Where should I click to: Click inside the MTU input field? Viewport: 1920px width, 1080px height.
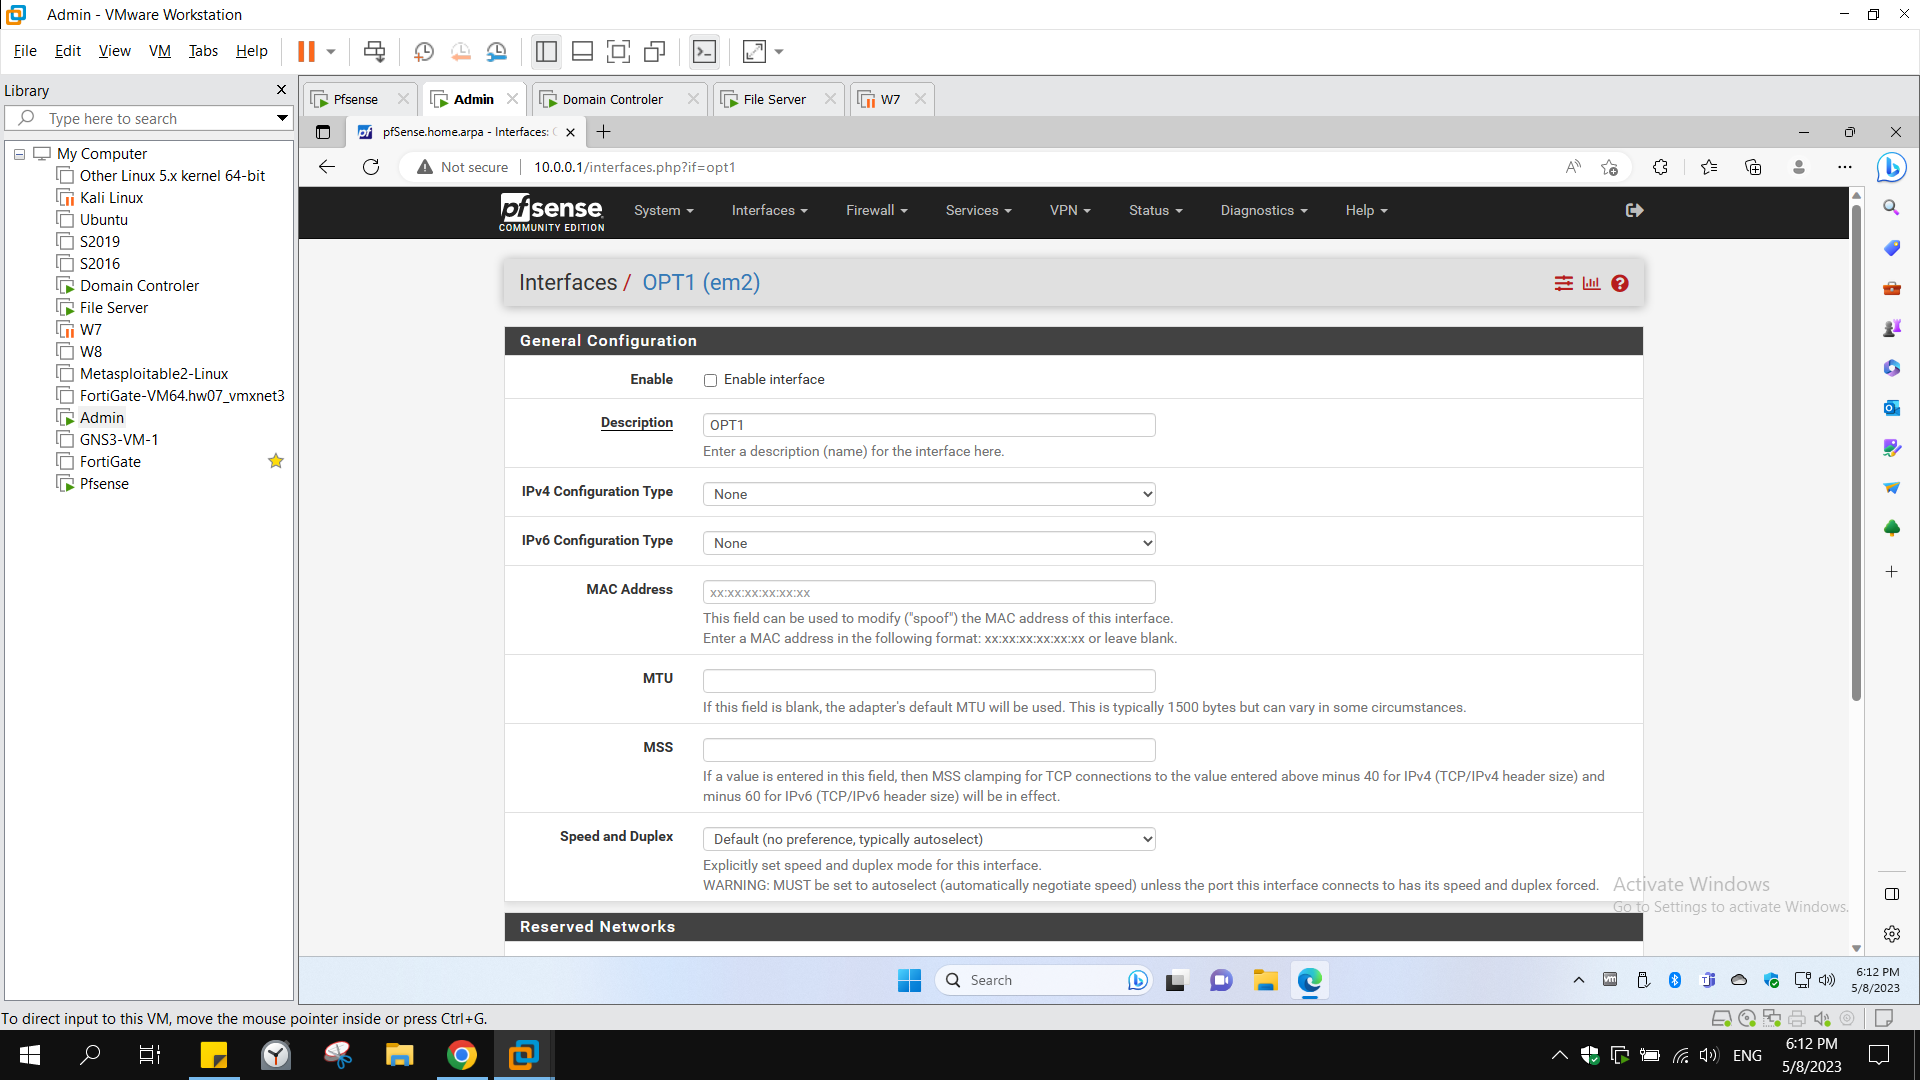pos(928,680)
